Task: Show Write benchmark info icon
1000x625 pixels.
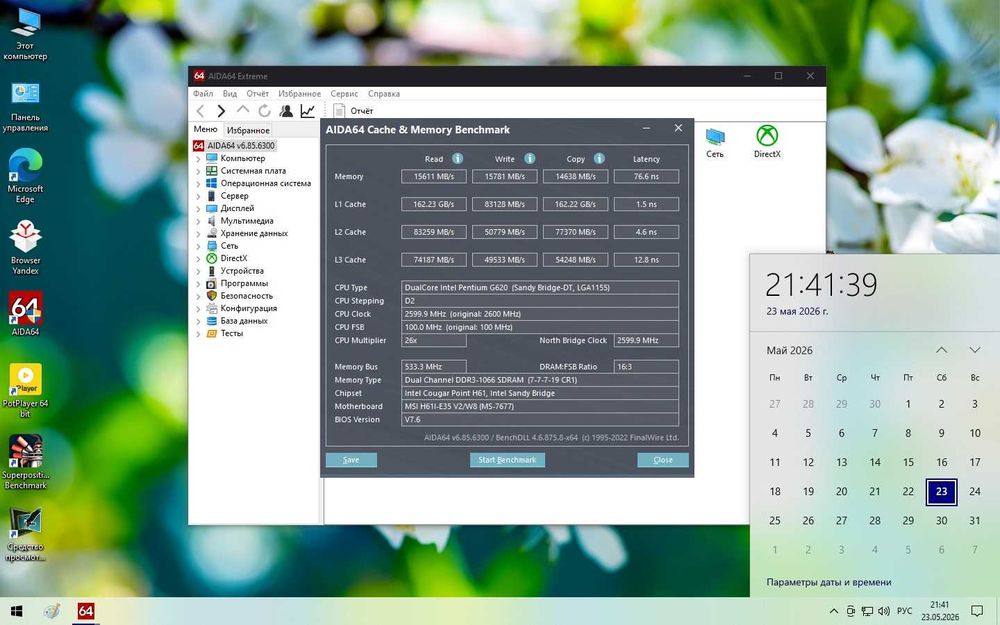Action: click(x=529, y=158)
